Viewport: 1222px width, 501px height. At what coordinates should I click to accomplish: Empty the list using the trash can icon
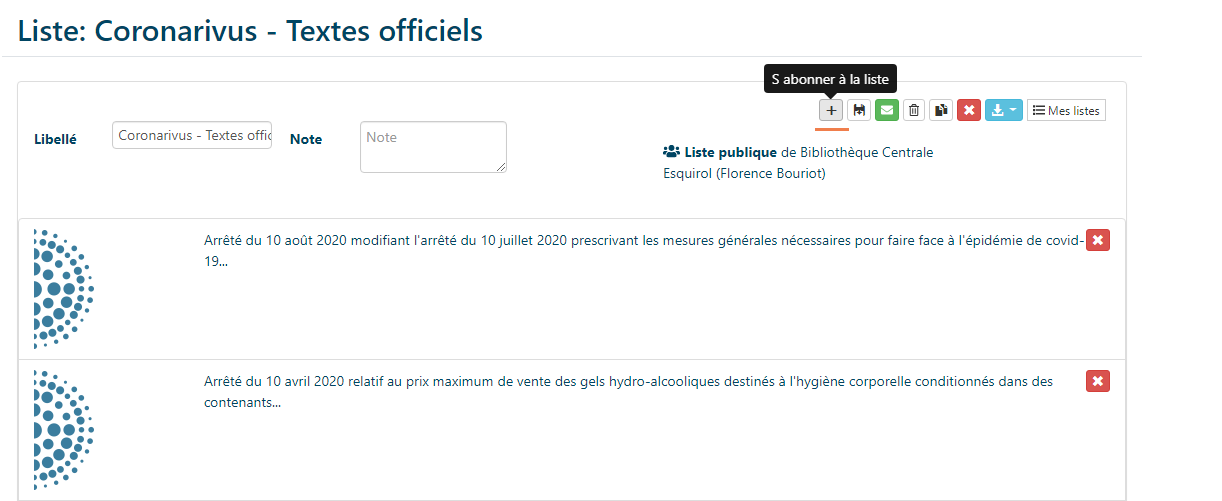pyautogui.click(x=913, y=110)
